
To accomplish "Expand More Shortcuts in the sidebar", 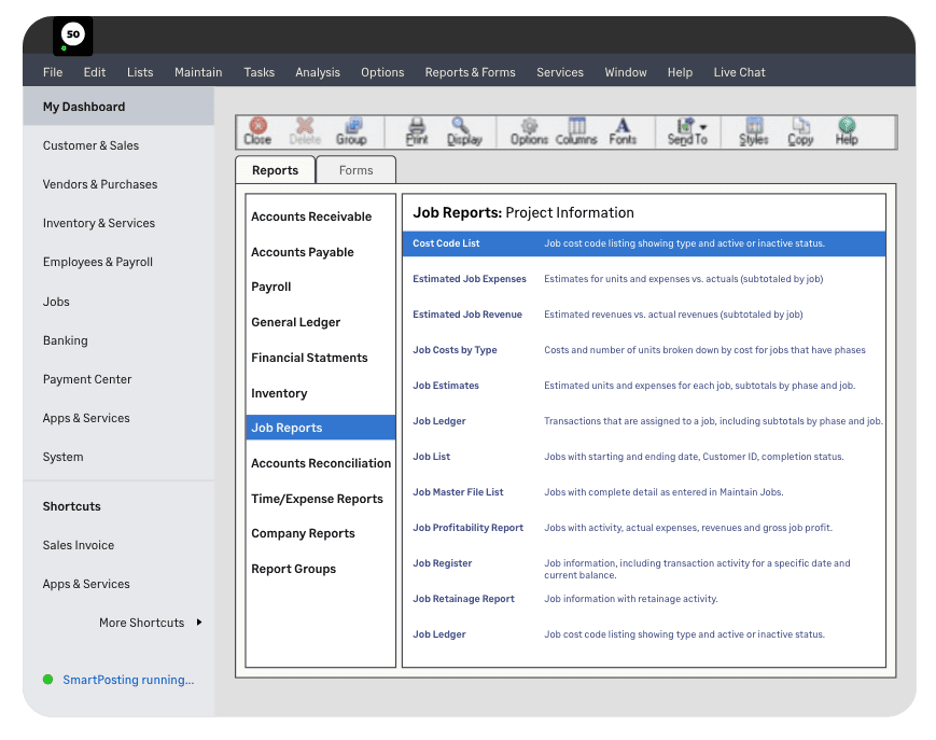I will pos(143,622).
